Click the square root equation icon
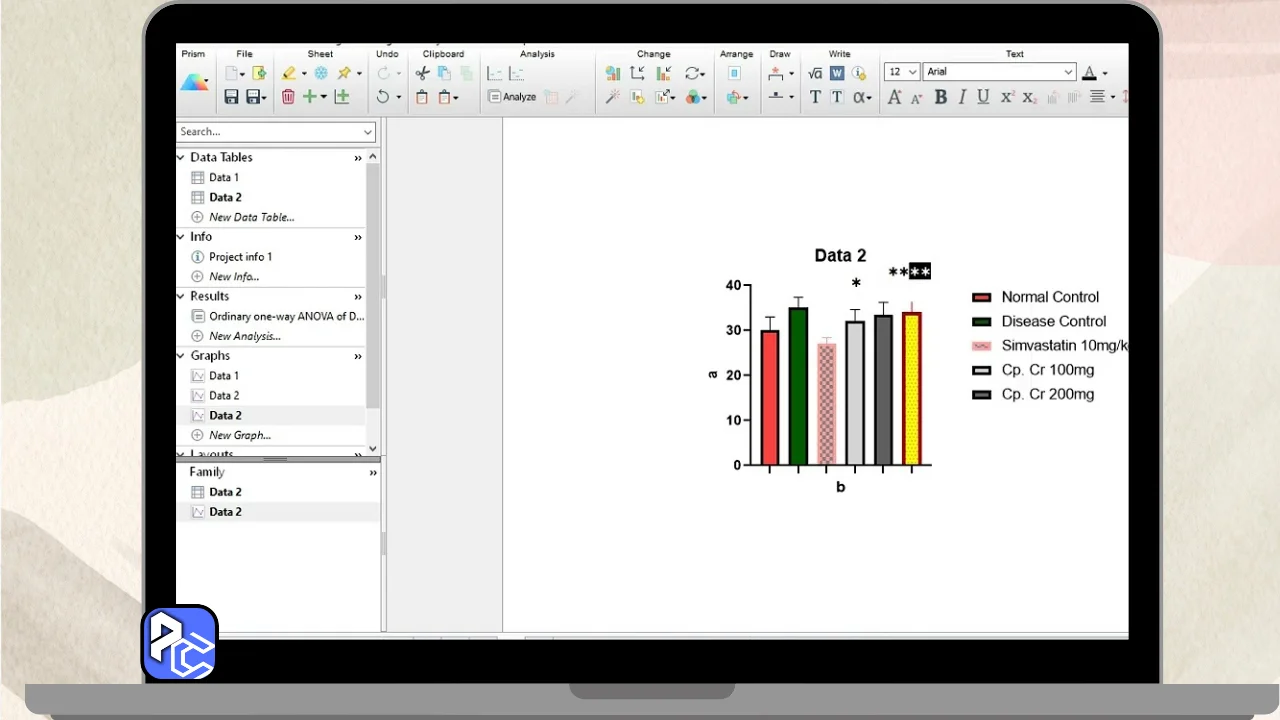 [x=815, y=73]
